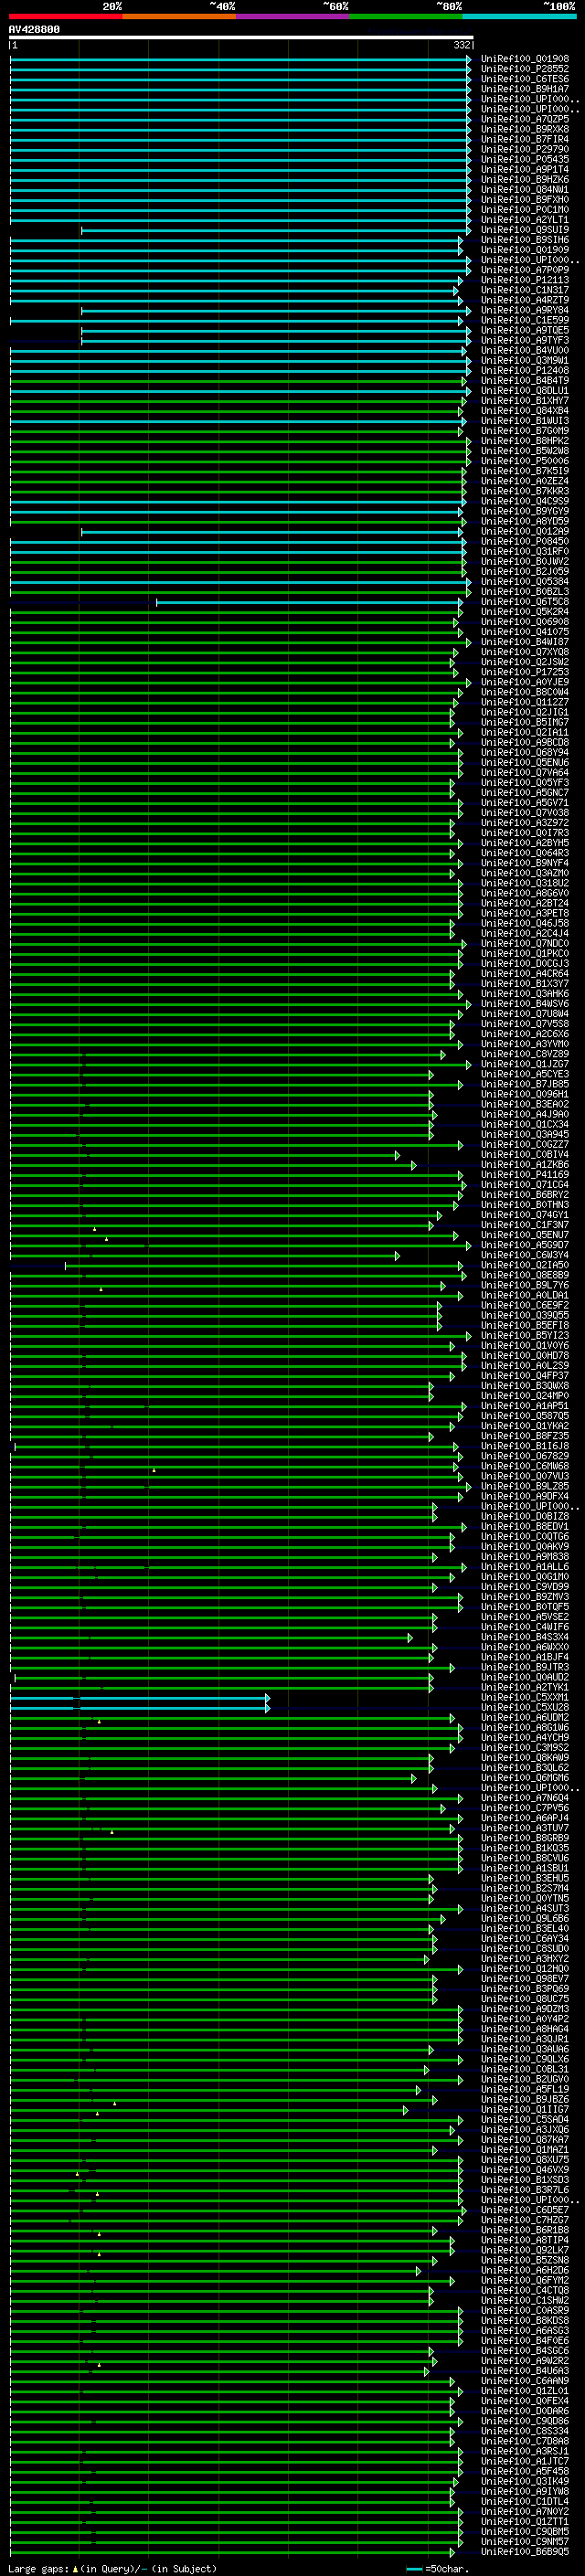Click the Large gaps legend text
Screen dimensions: 585x2576
click(x=111, y=2569)
